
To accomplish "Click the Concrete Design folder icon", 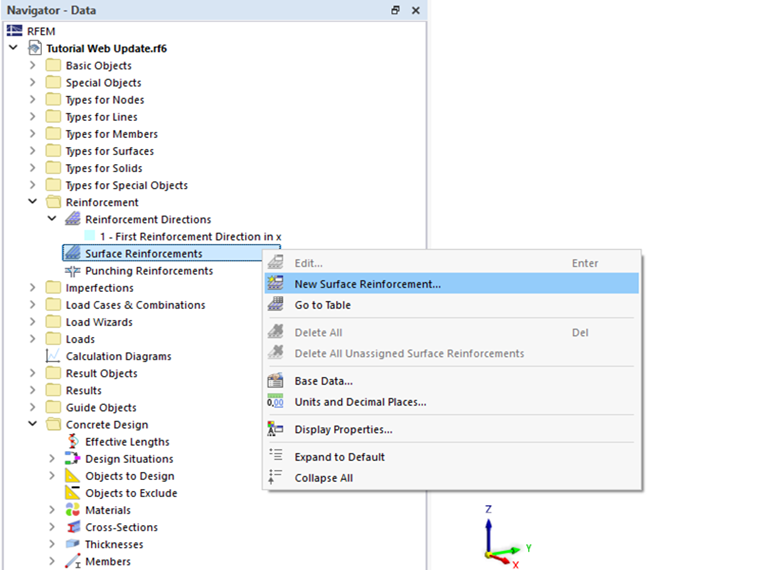I will click(53, 425).
